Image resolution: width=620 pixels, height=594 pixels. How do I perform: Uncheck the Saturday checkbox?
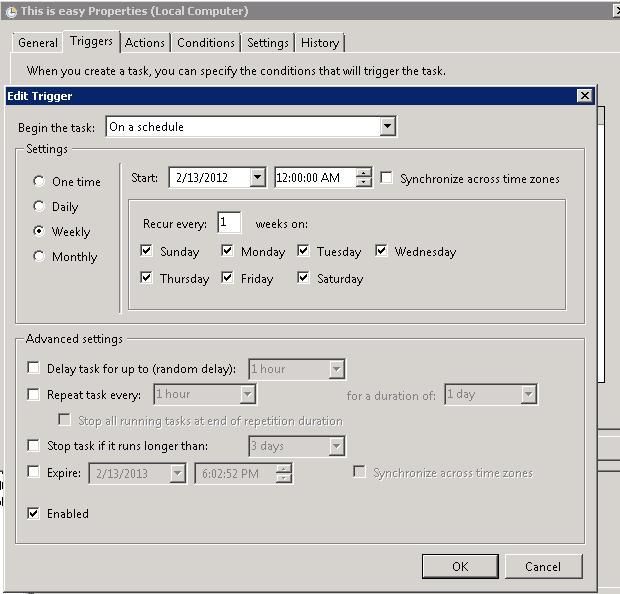[x=303, y=278]
